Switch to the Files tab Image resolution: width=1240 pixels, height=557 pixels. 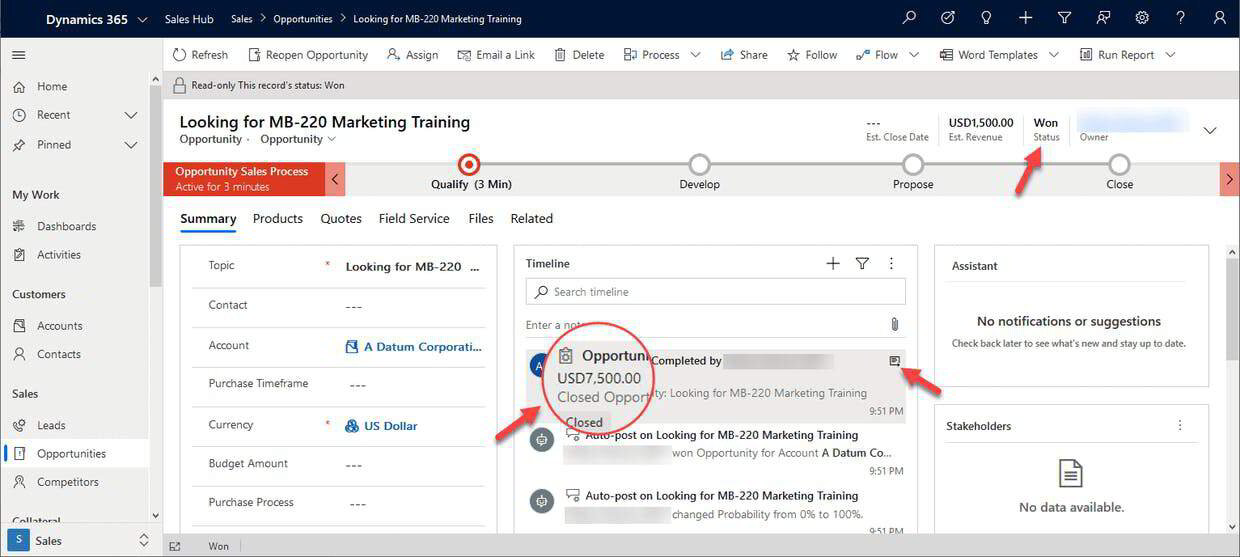pyautogui.click(x=481, y=218)
